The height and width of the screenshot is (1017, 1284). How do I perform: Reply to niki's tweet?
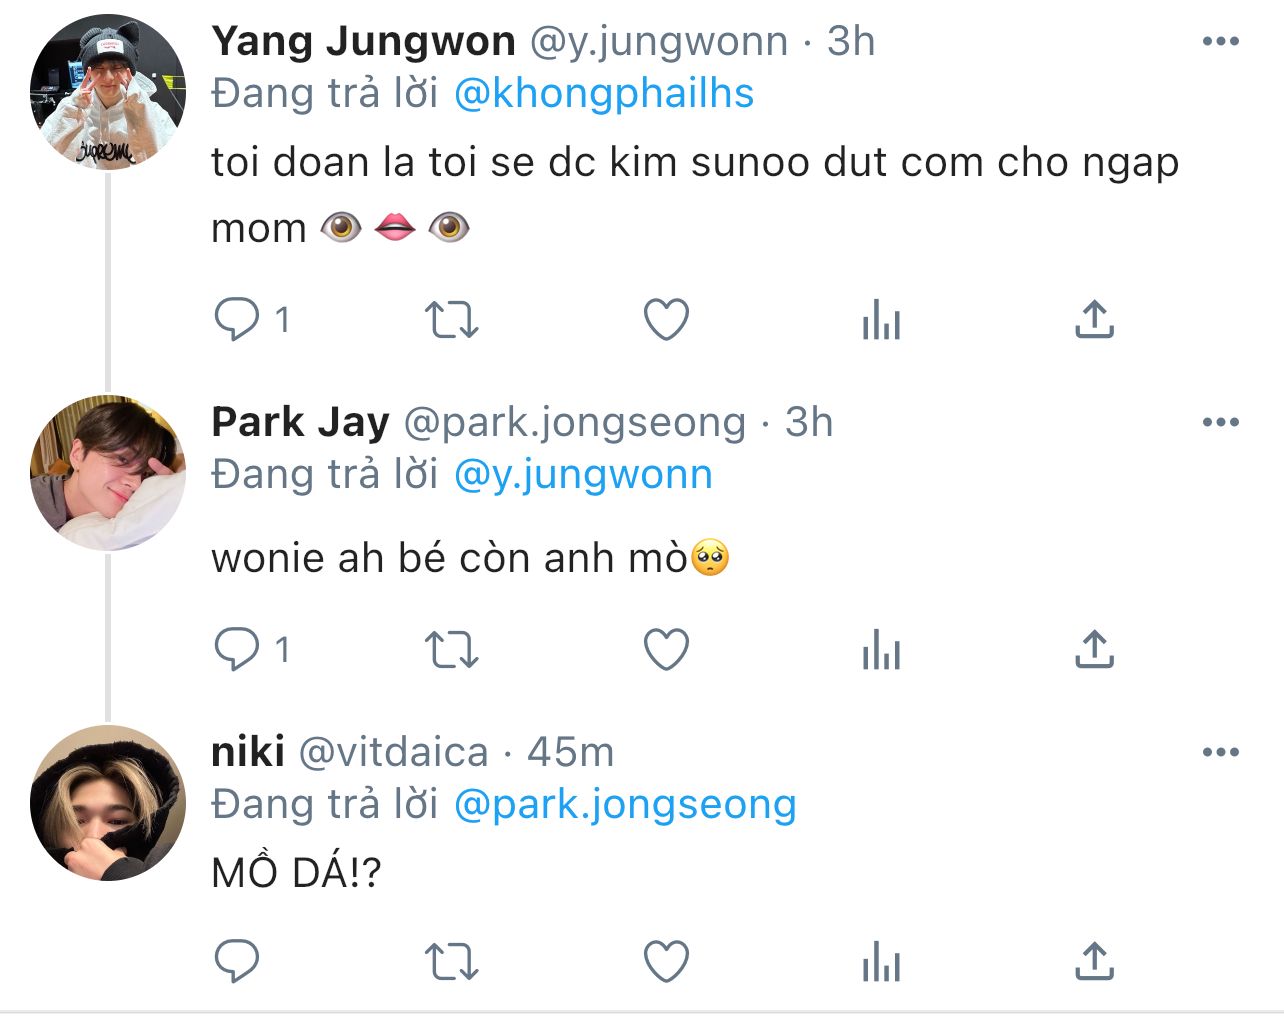coord(237,962)
